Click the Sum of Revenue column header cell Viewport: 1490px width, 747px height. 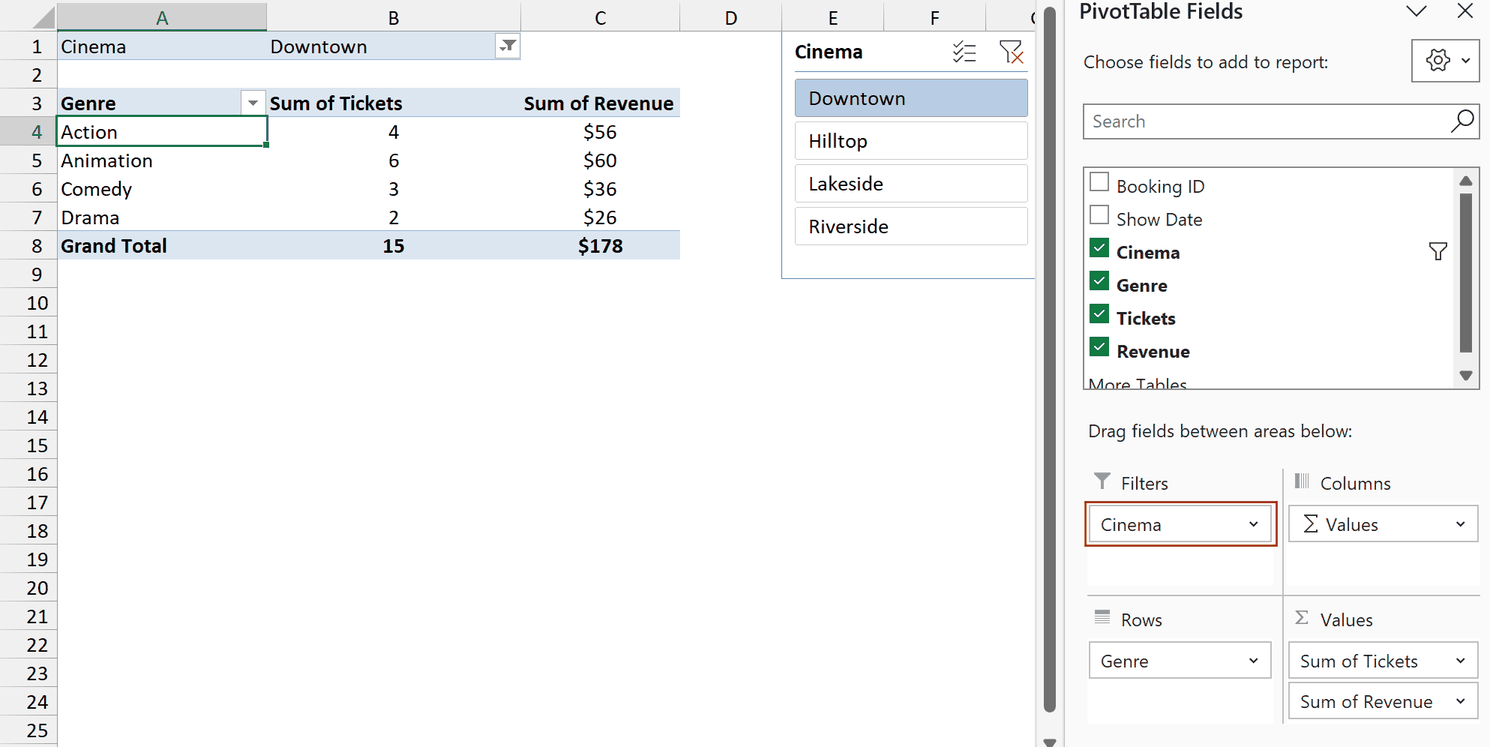point(600,103)
